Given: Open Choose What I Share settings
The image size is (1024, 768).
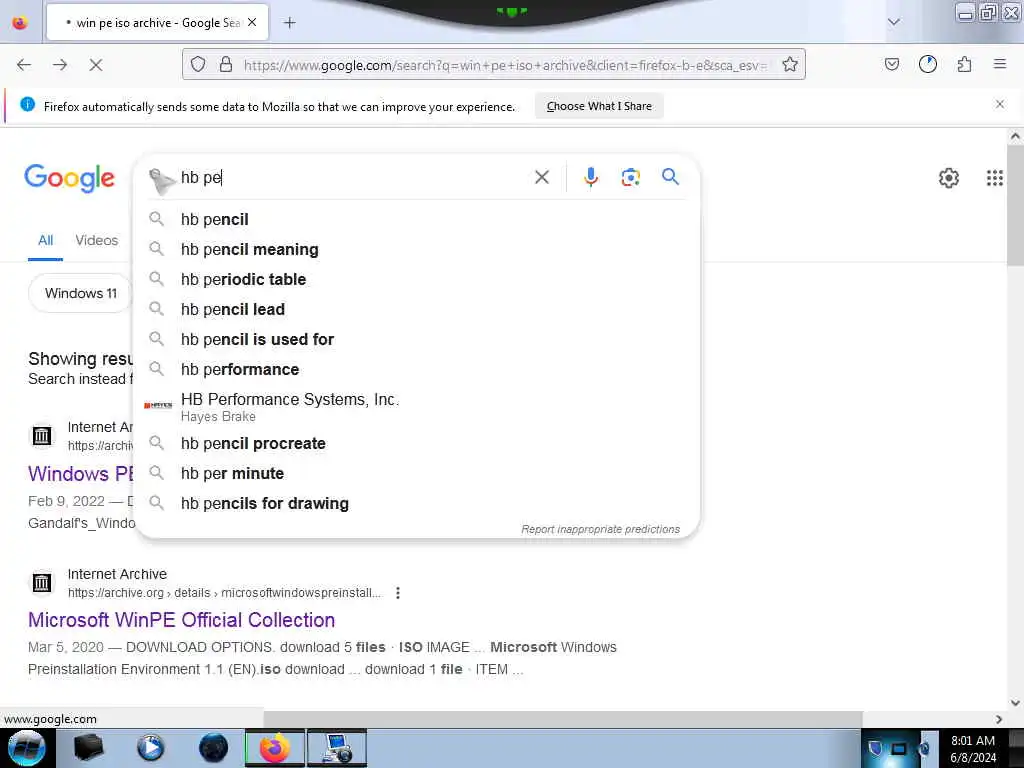Looking at the screenshot, I should [x=599, y=106].
